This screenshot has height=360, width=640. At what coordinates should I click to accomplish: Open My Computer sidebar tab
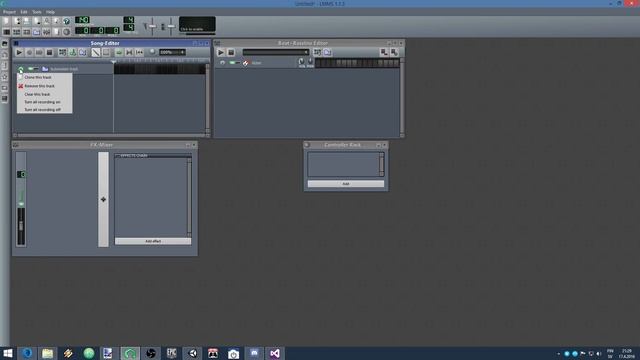[4, 99]
